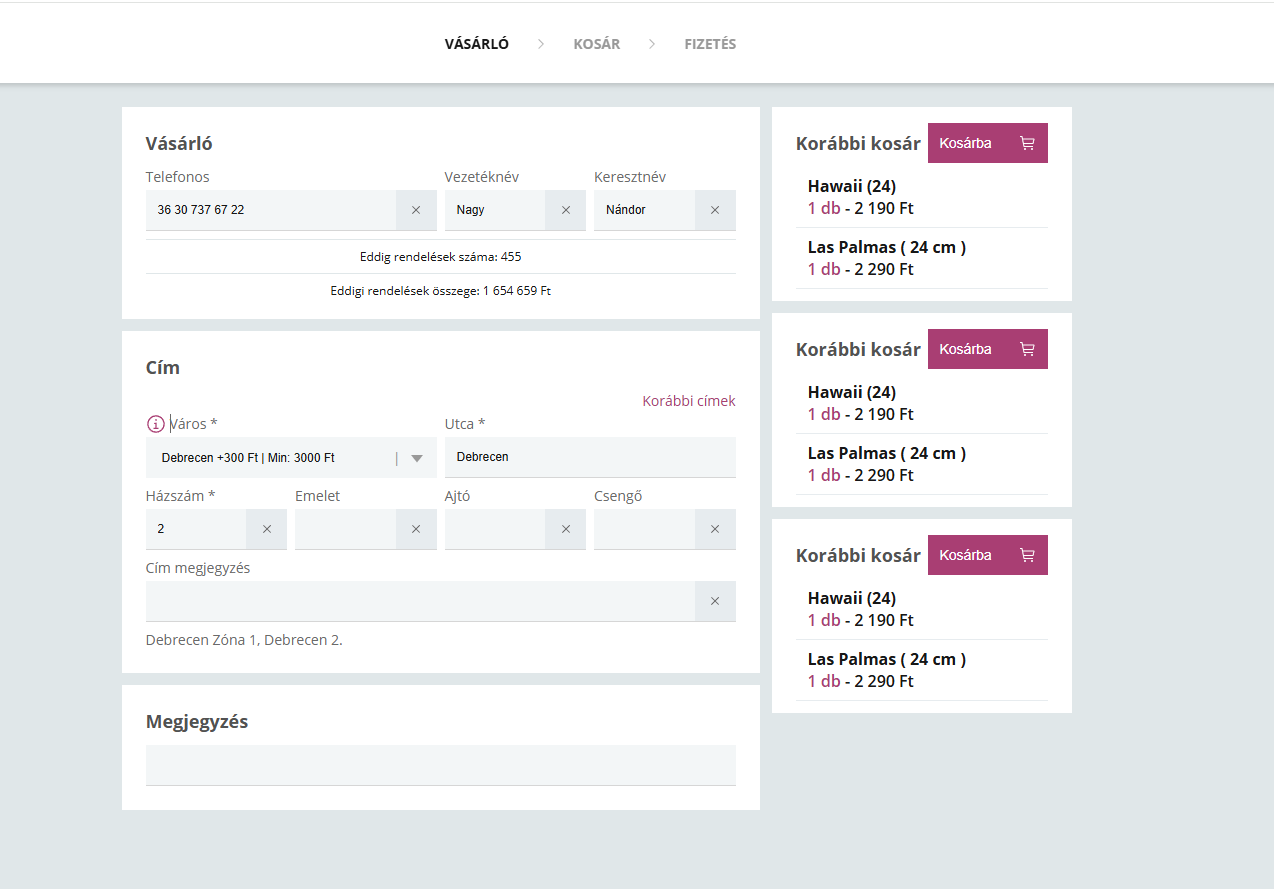Click into the Utca input field
The image size is (1274, 889).
tap(590, 457)
